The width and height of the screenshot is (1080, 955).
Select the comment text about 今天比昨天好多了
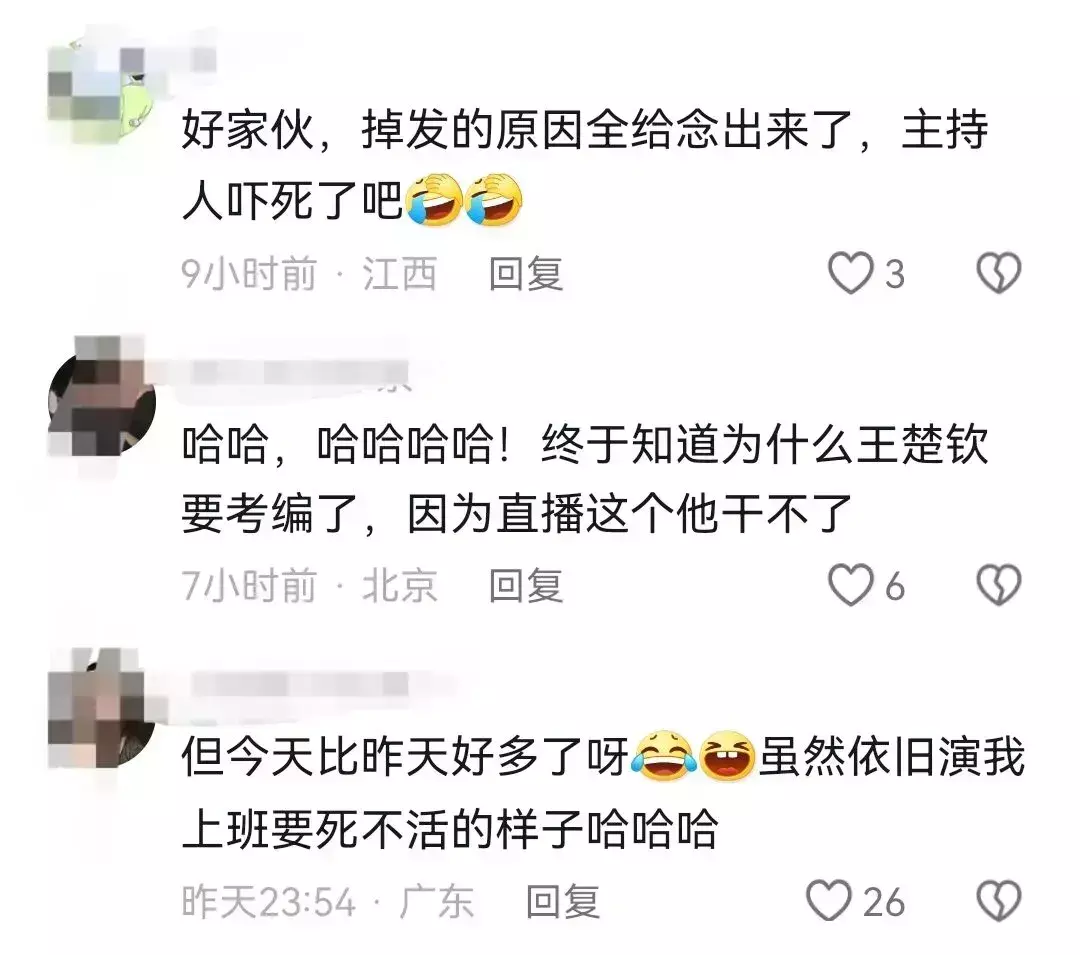click(603, 792)
